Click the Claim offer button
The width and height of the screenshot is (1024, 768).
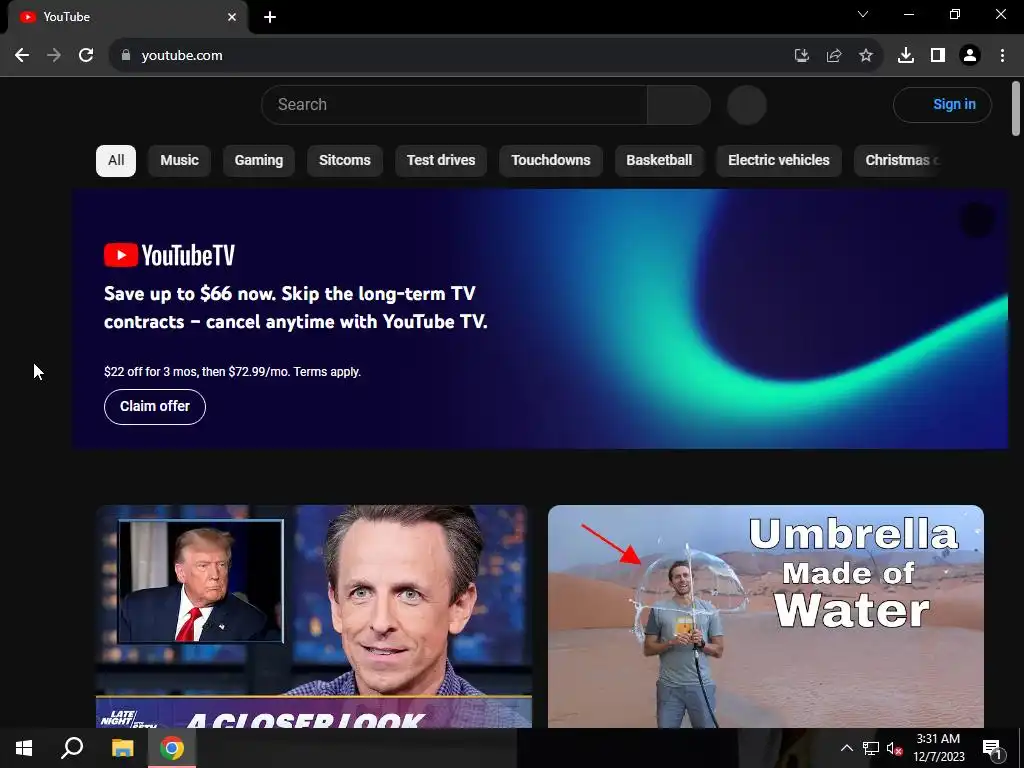[x=155, y=407]
